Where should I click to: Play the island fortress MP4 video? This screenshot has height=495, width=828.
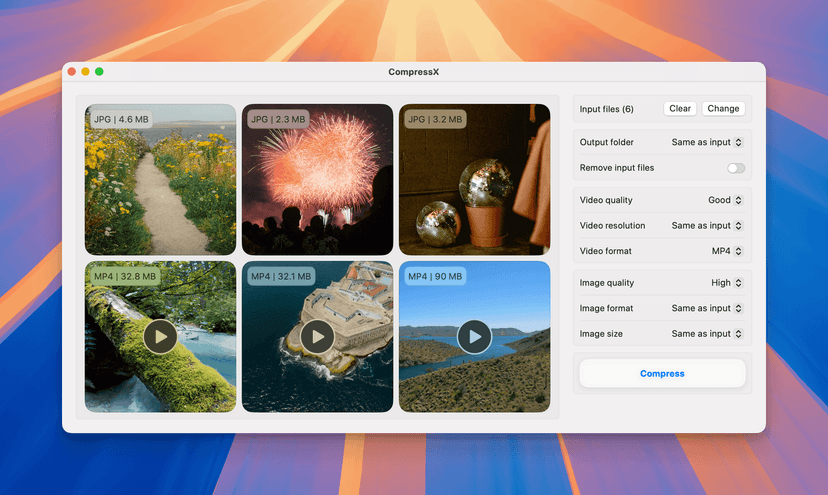317,337
